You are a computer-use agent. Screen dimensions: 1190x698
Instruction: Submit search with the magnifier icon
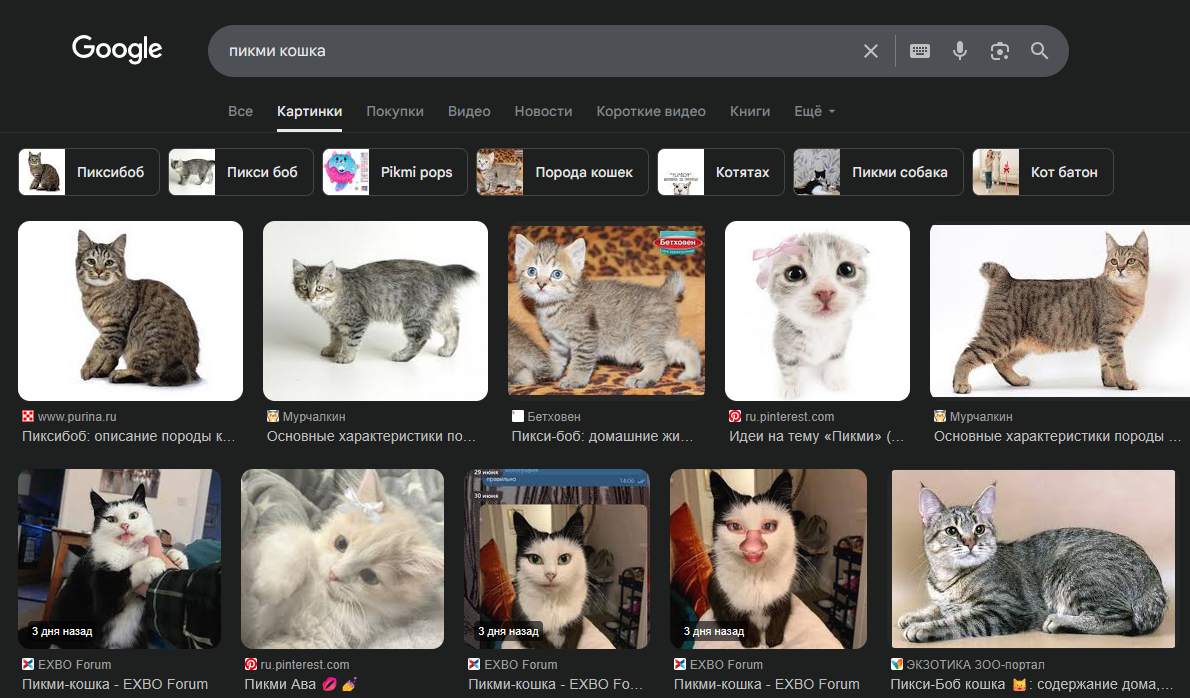tap(1040, 51)
